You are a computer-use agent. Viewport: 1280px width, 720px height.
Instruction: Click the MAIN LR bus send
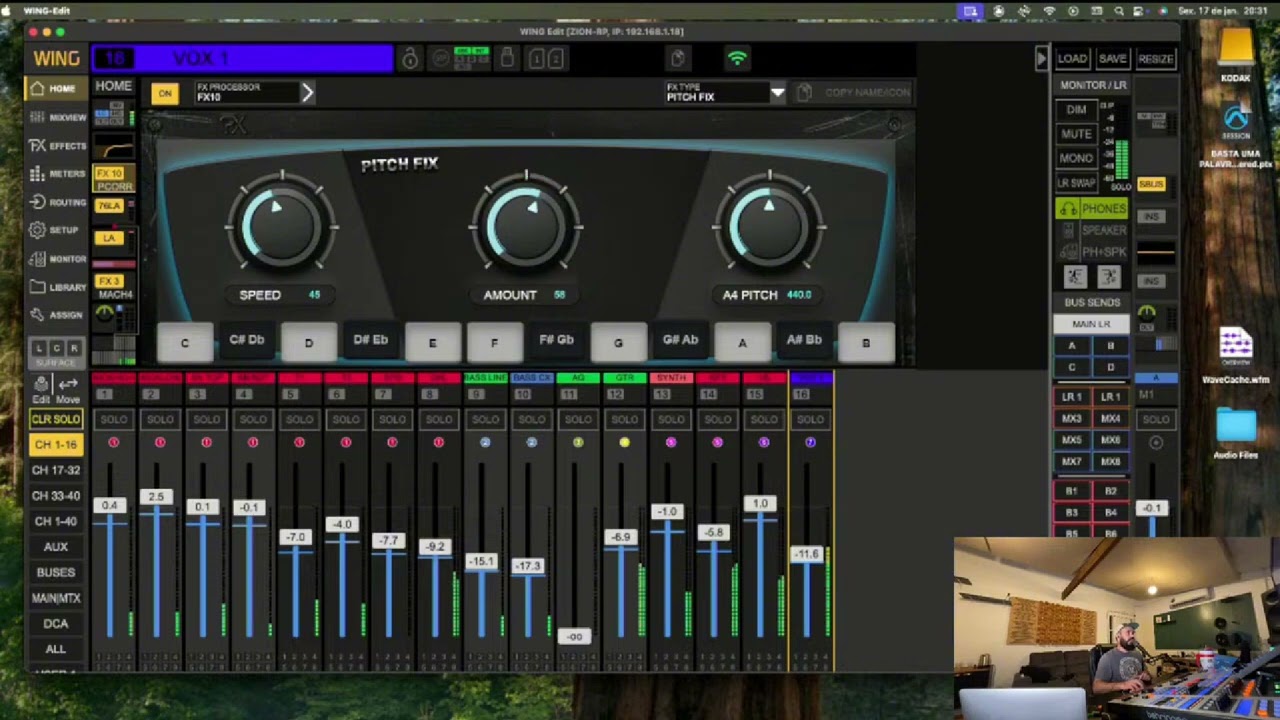pos(1091,324)
